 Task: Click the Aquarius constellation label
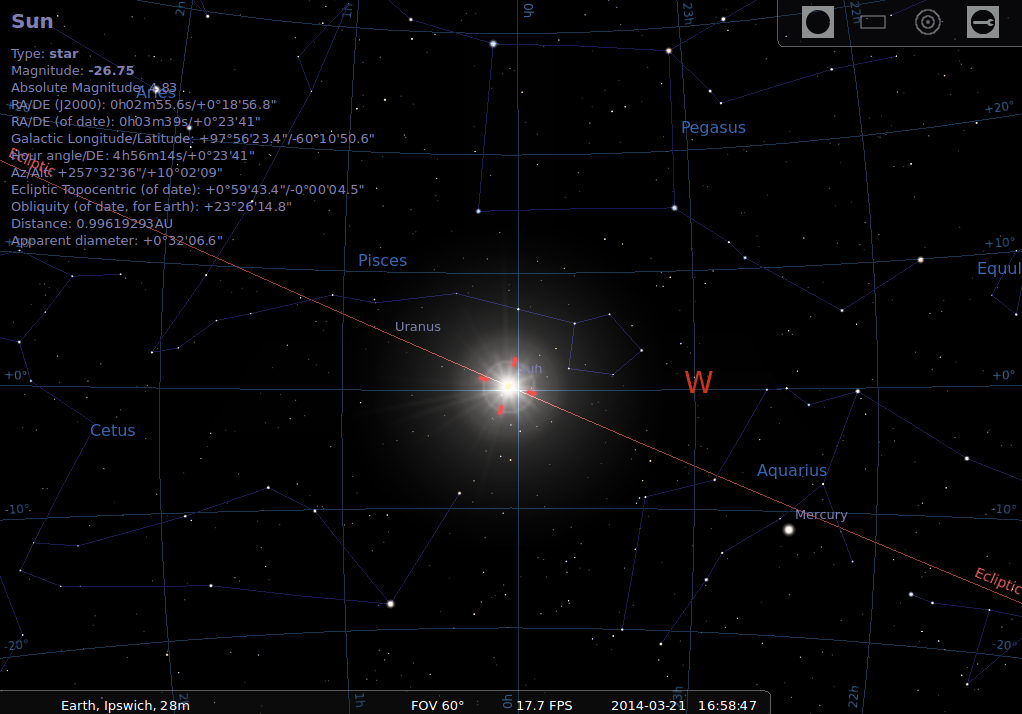point(791,471)
